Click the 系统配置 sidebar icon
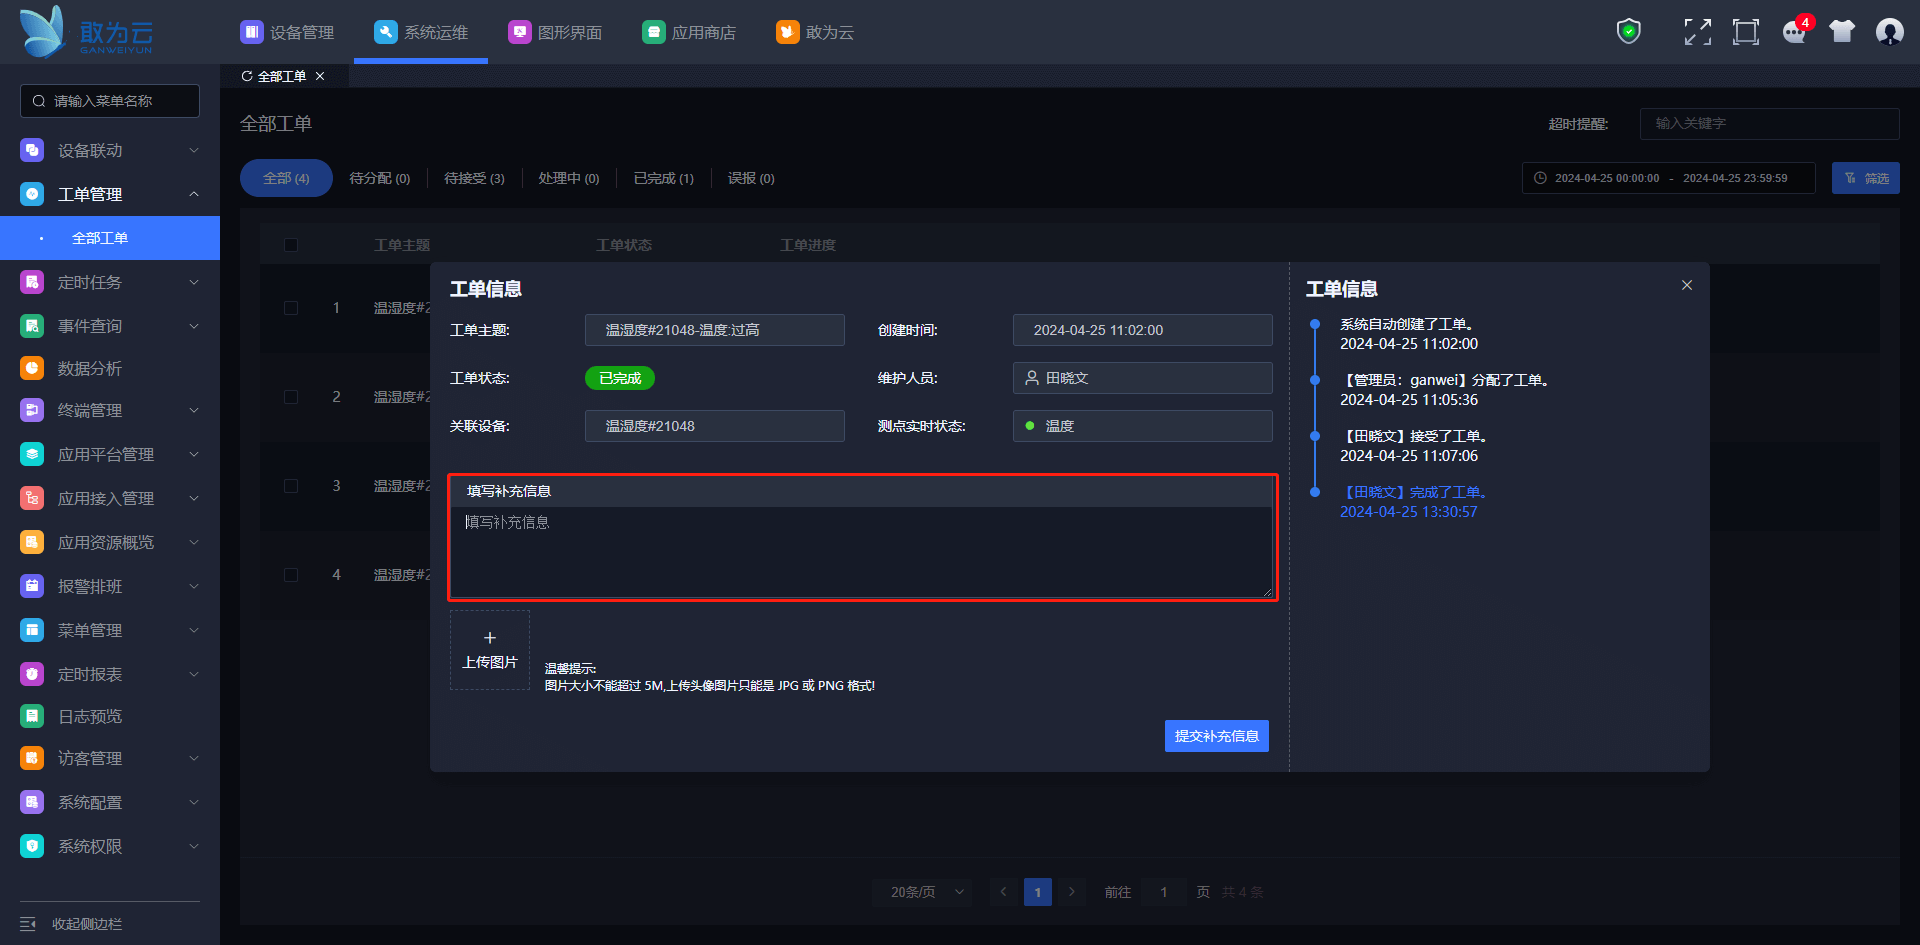 click(32, 802)
